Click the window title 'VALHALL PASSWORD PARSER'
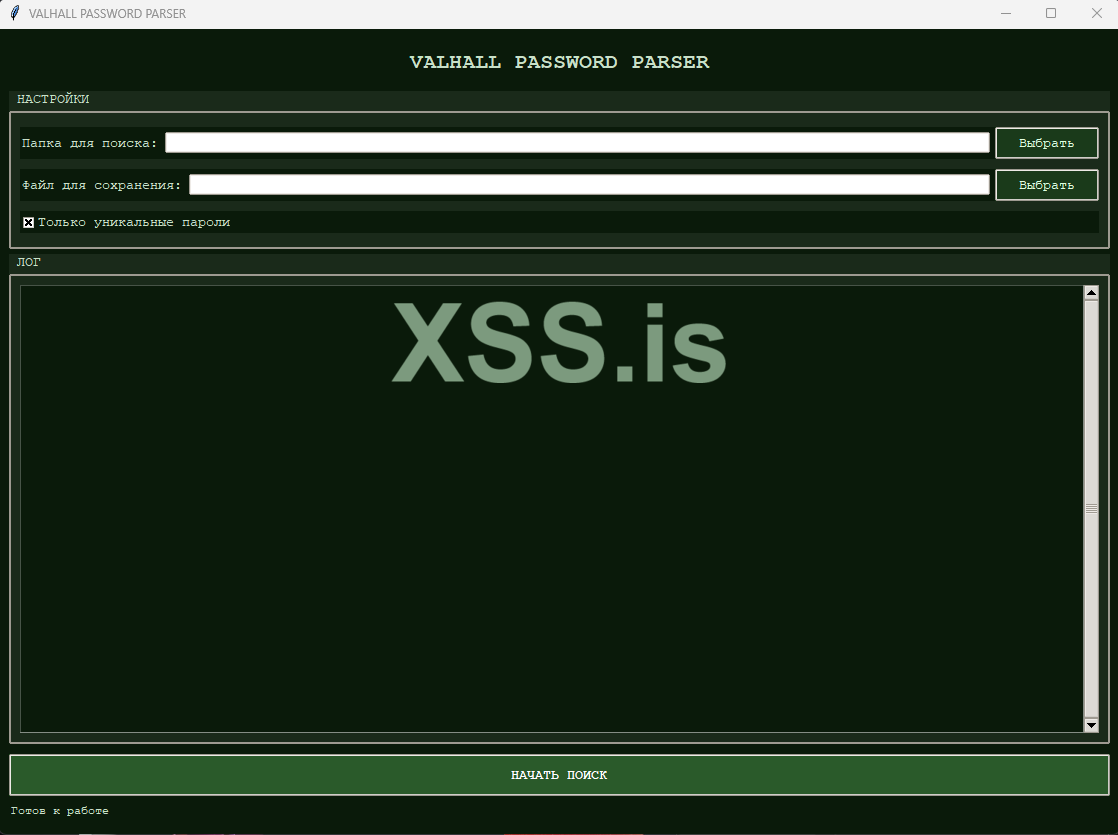1118x835 pixels. click(108, 13)
